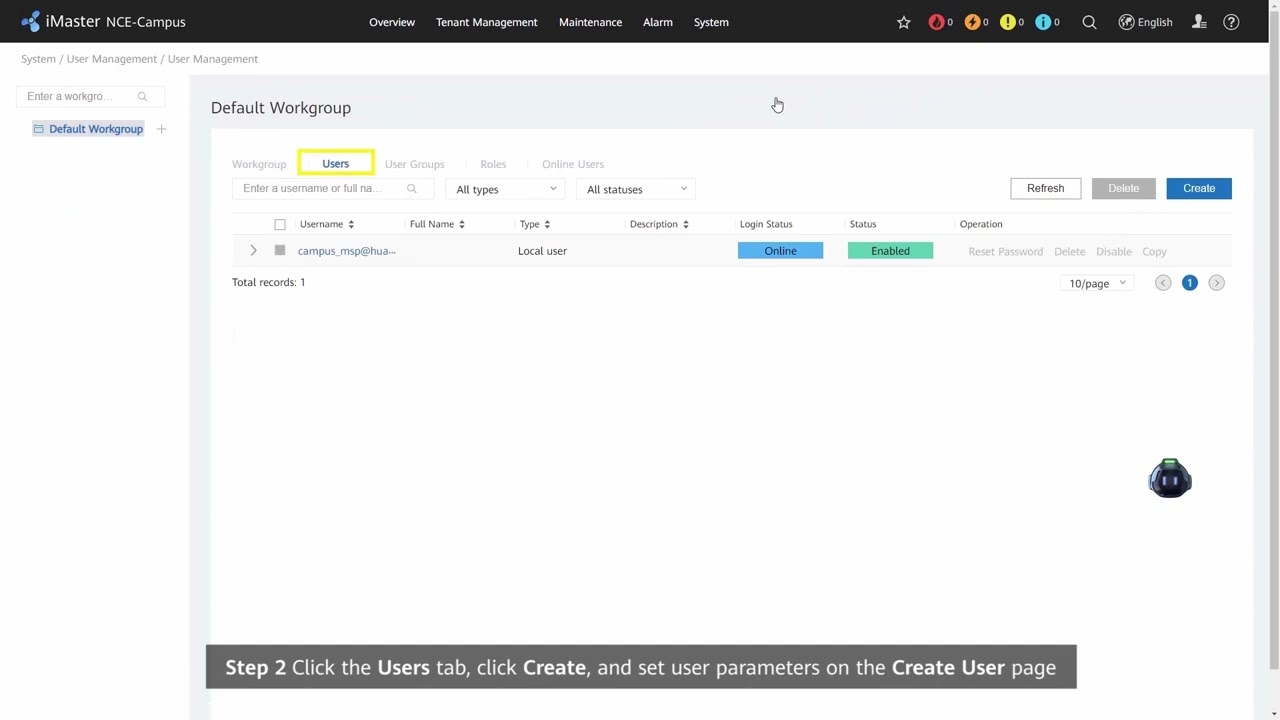Open the All statuses dropdown
The height and width of the screenshot is (720, 1280).
[636, 189]
